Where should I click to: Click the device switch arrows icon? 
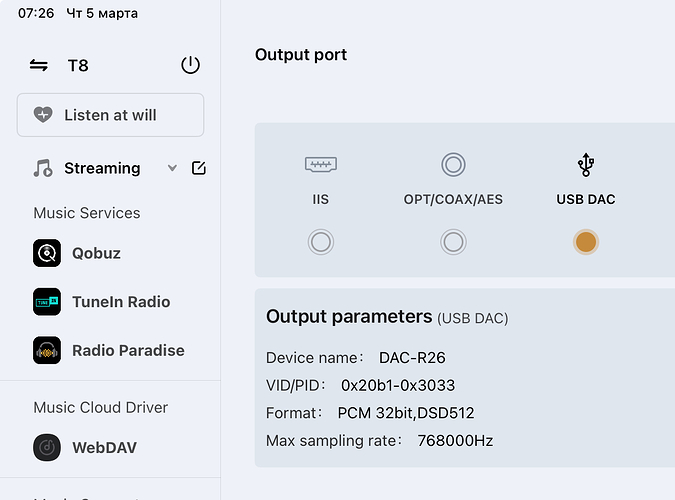click(x=39, y=66)
